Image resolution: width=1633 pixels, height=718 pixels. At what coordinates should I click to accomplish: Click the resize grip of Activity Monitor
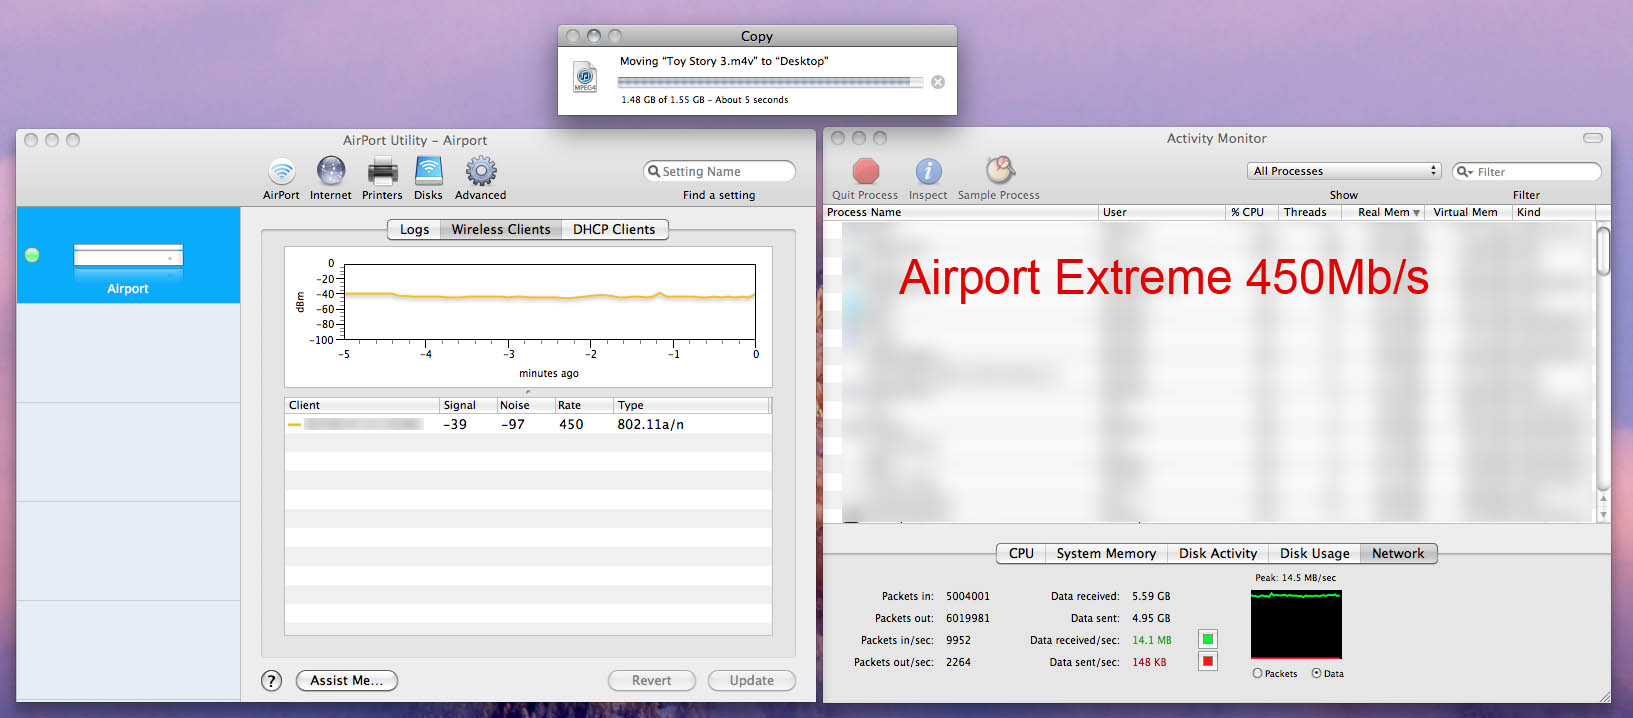[x=1604, y=696]
